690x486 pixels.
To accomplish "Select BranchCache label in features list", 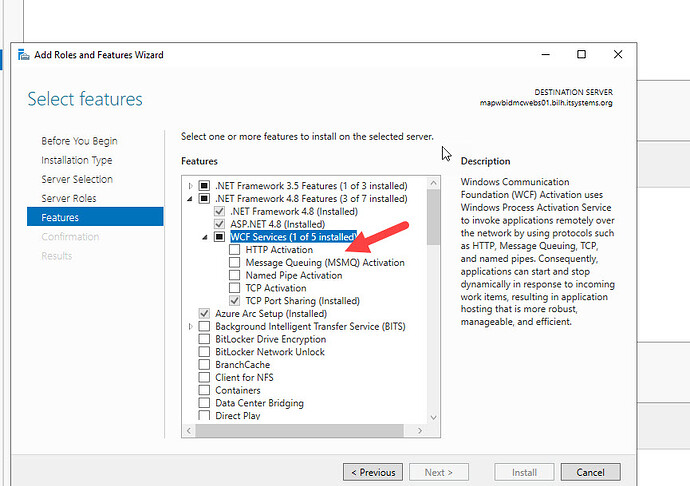I will (x=242, y=364).
